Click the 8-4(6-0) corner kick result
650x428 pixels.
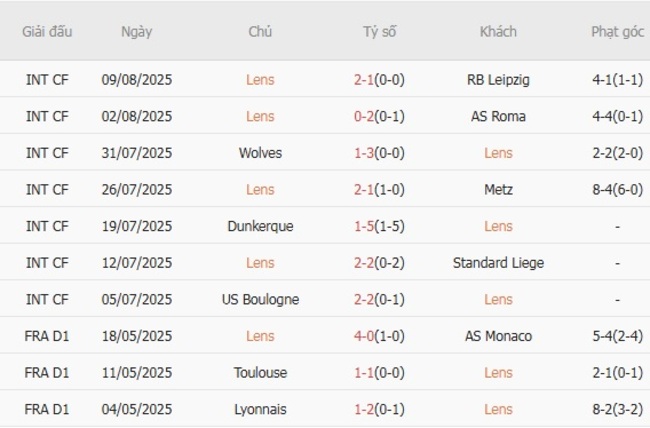618,190
